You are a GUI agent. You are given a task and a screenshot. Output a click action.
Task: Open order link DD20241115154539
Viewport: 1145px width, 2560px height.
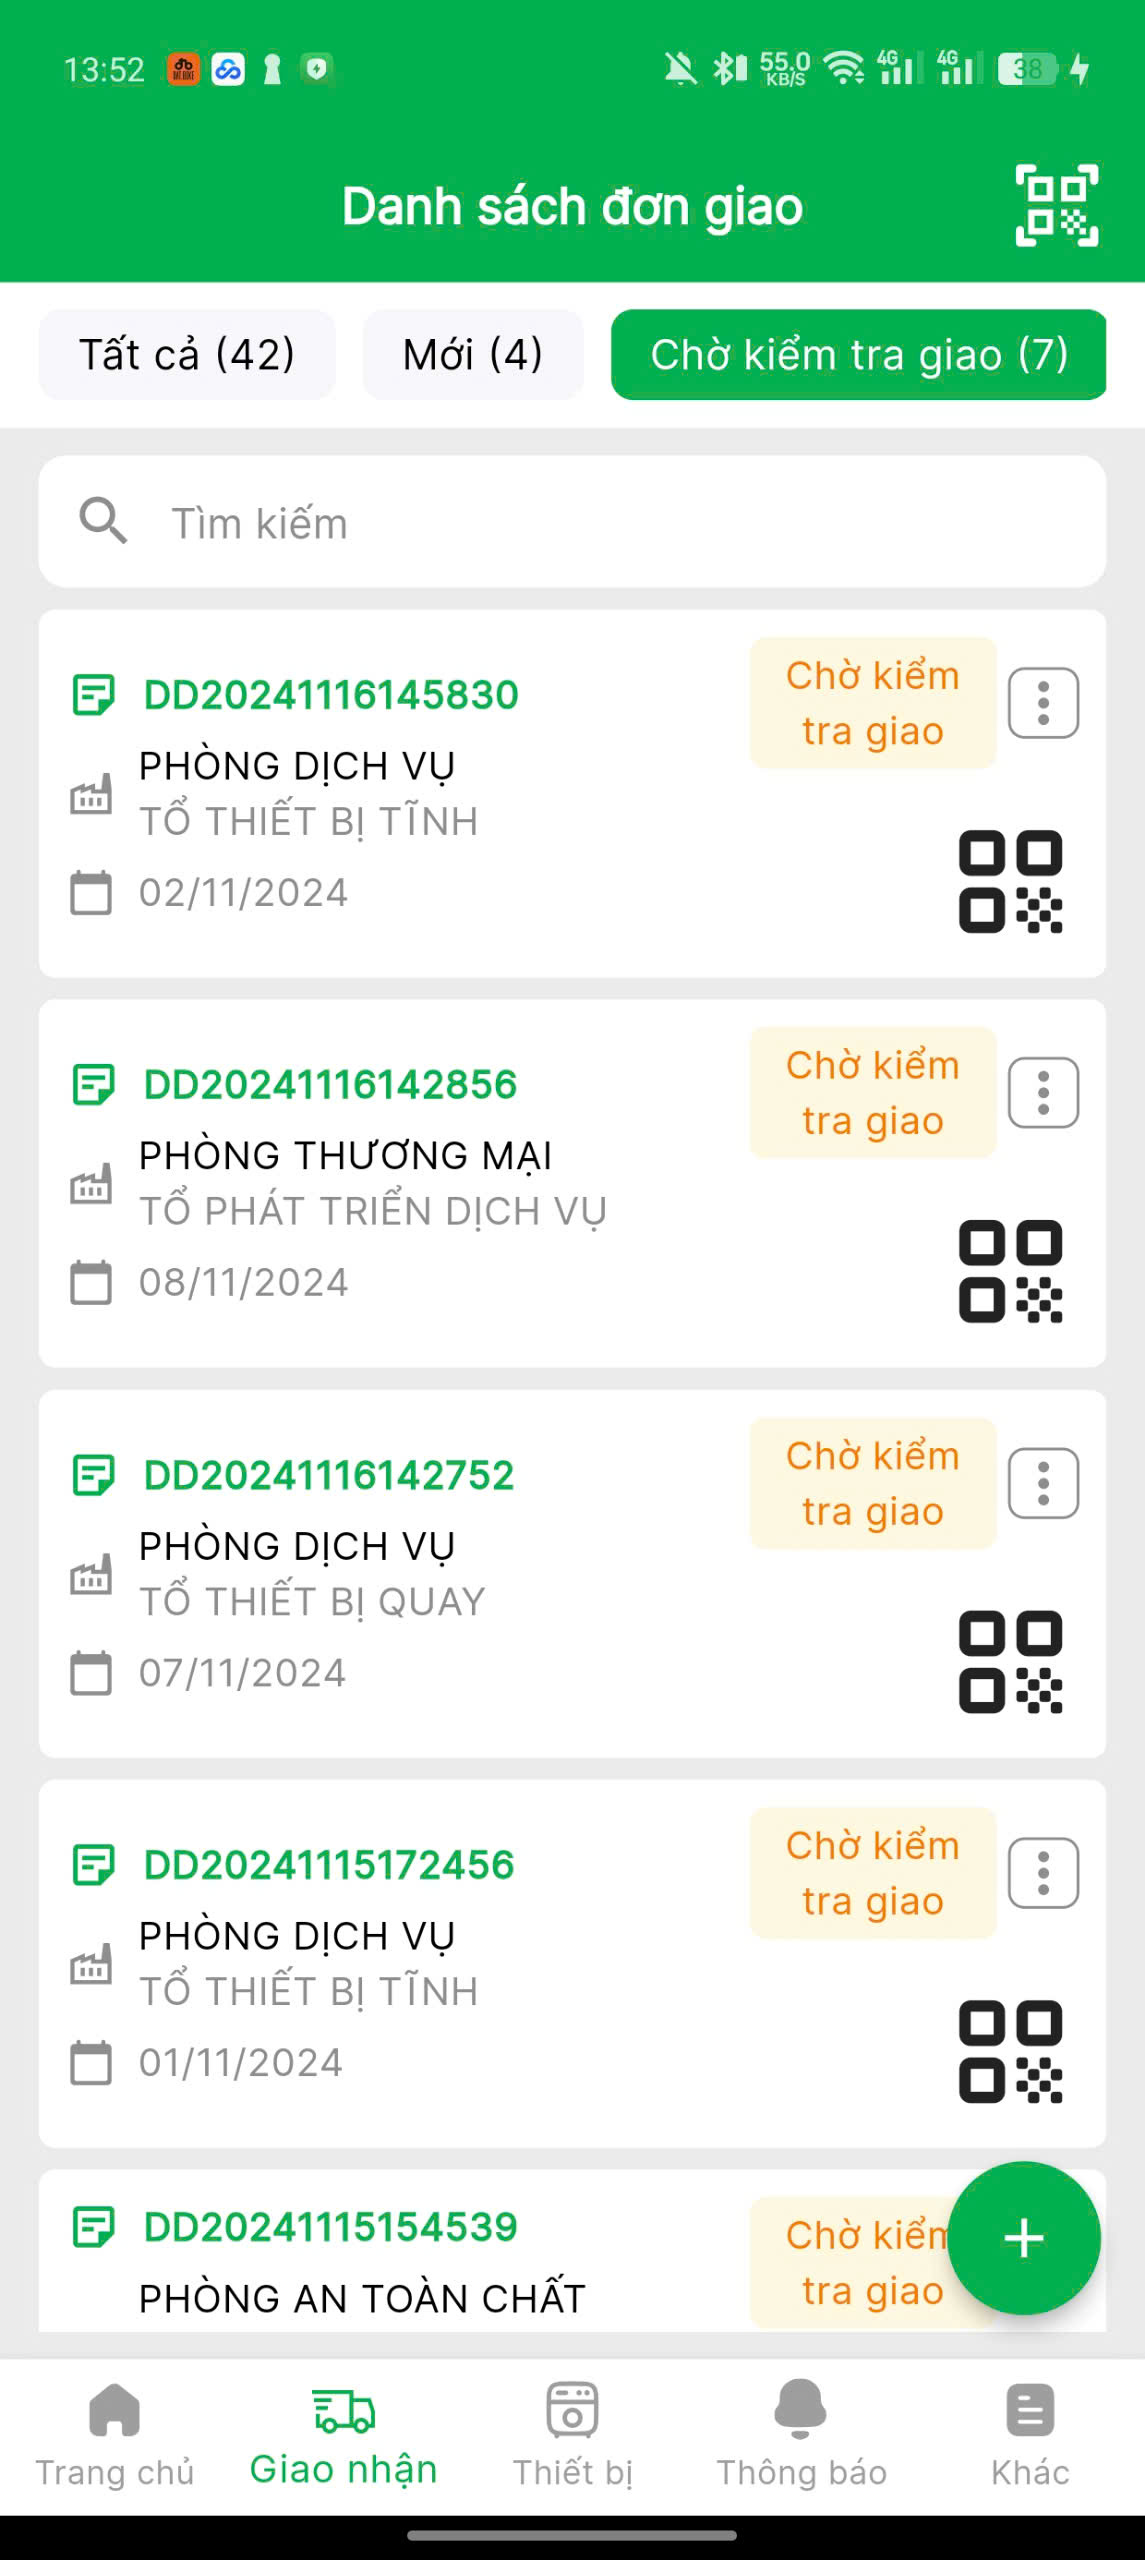click(331, 2227)
